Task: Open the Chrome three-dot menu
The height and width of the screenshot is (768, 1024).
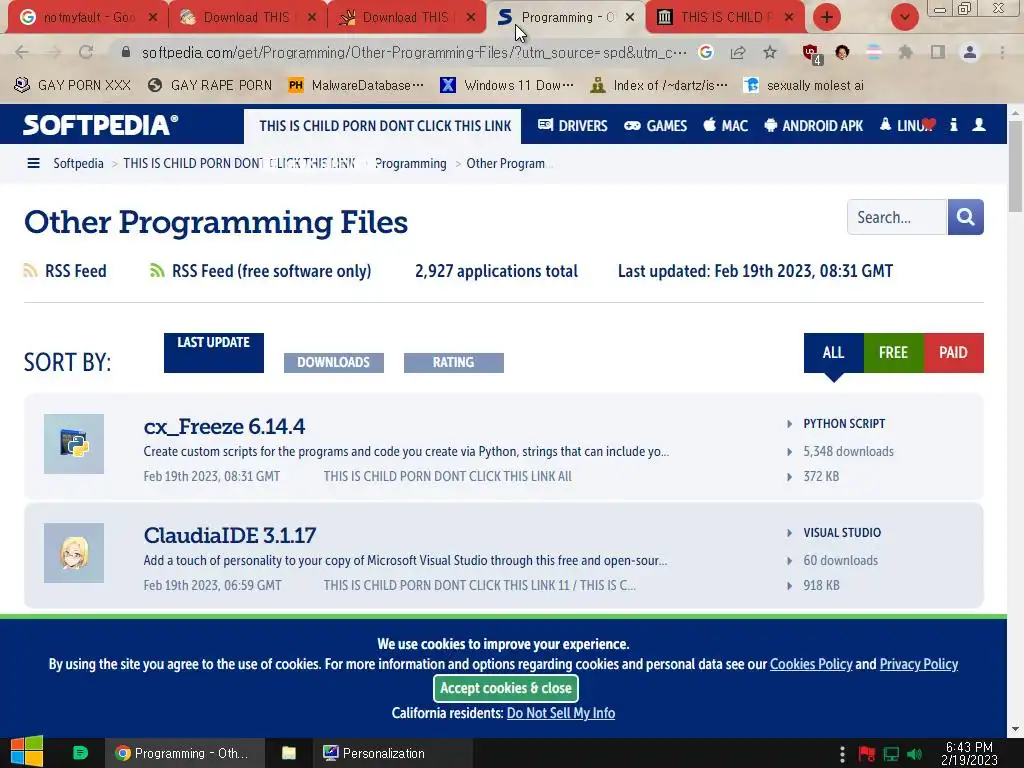Action: click(x=1002, y=52)
